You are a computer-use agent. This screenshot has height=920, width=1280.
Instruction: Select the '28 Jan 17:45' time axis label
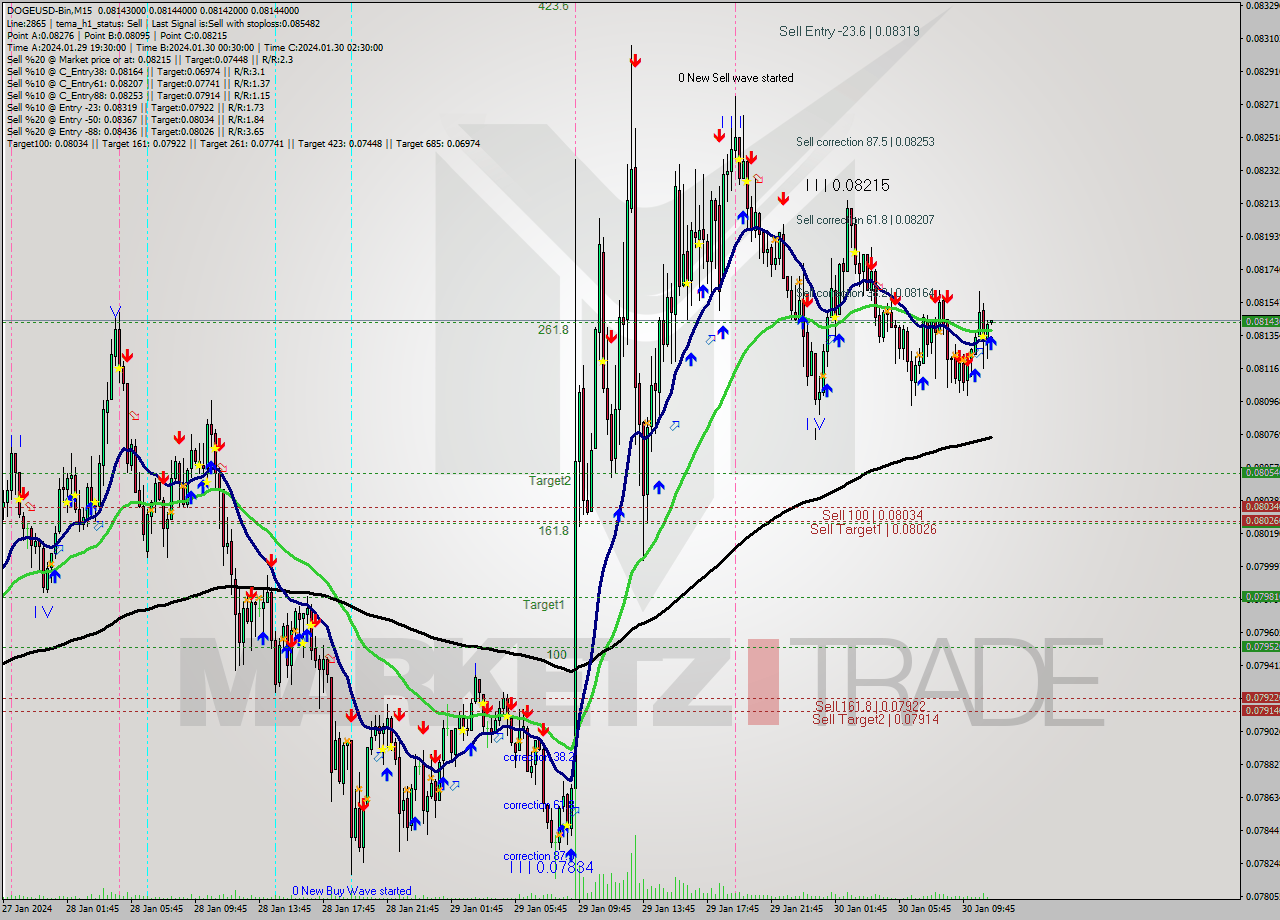point(348,910)
